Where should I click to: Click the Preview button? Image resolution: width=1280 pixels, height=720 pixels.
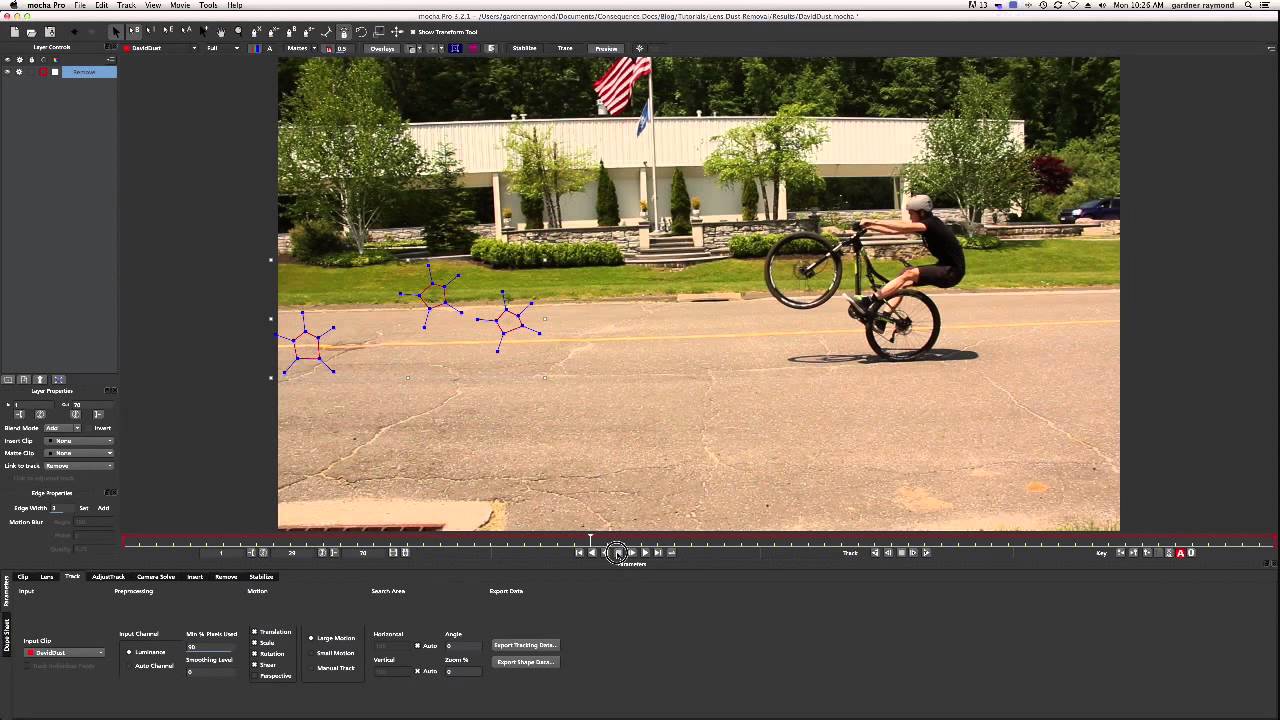pos(606,48)
